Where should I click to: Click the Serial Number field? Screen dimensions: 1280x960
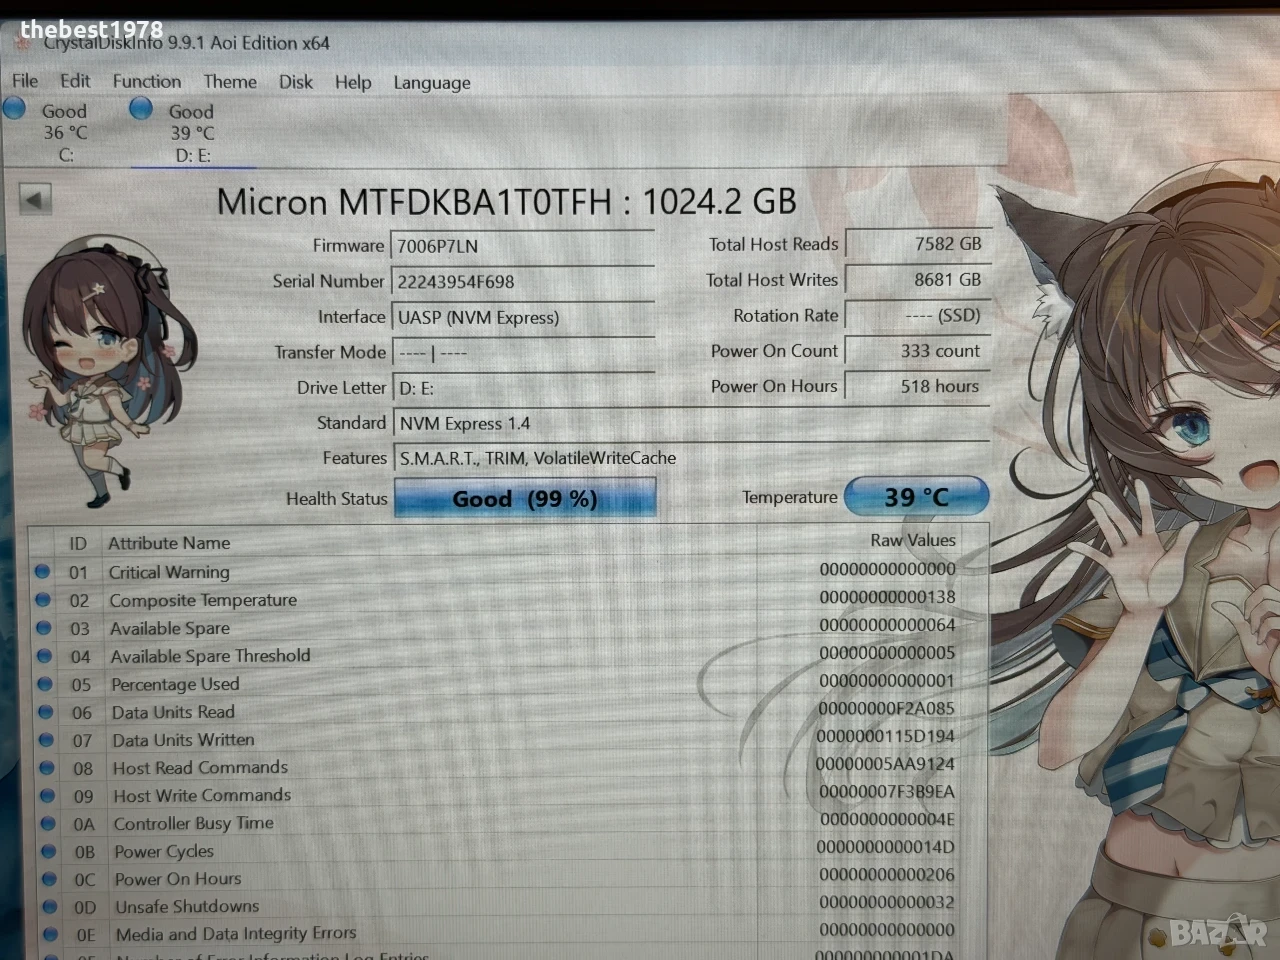pyautogui.click(x=524, y=282)
